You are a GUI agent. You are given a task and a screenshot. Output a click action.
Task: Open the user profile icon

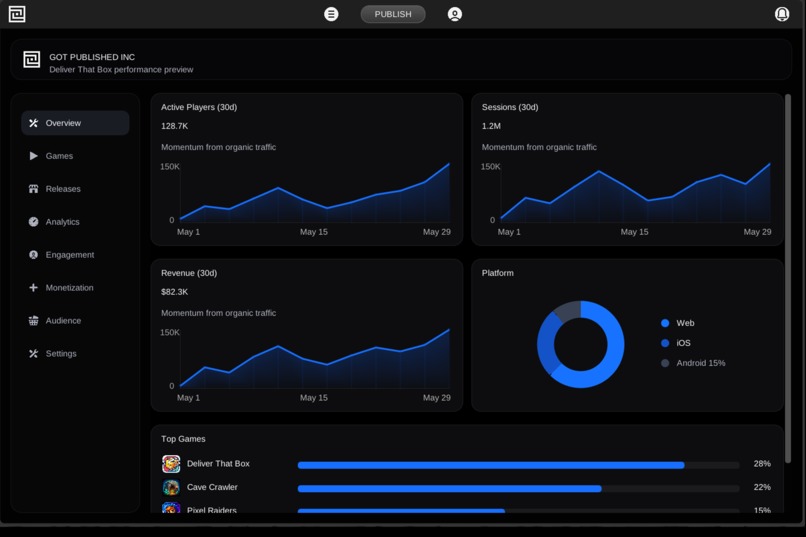coord(454,14)
